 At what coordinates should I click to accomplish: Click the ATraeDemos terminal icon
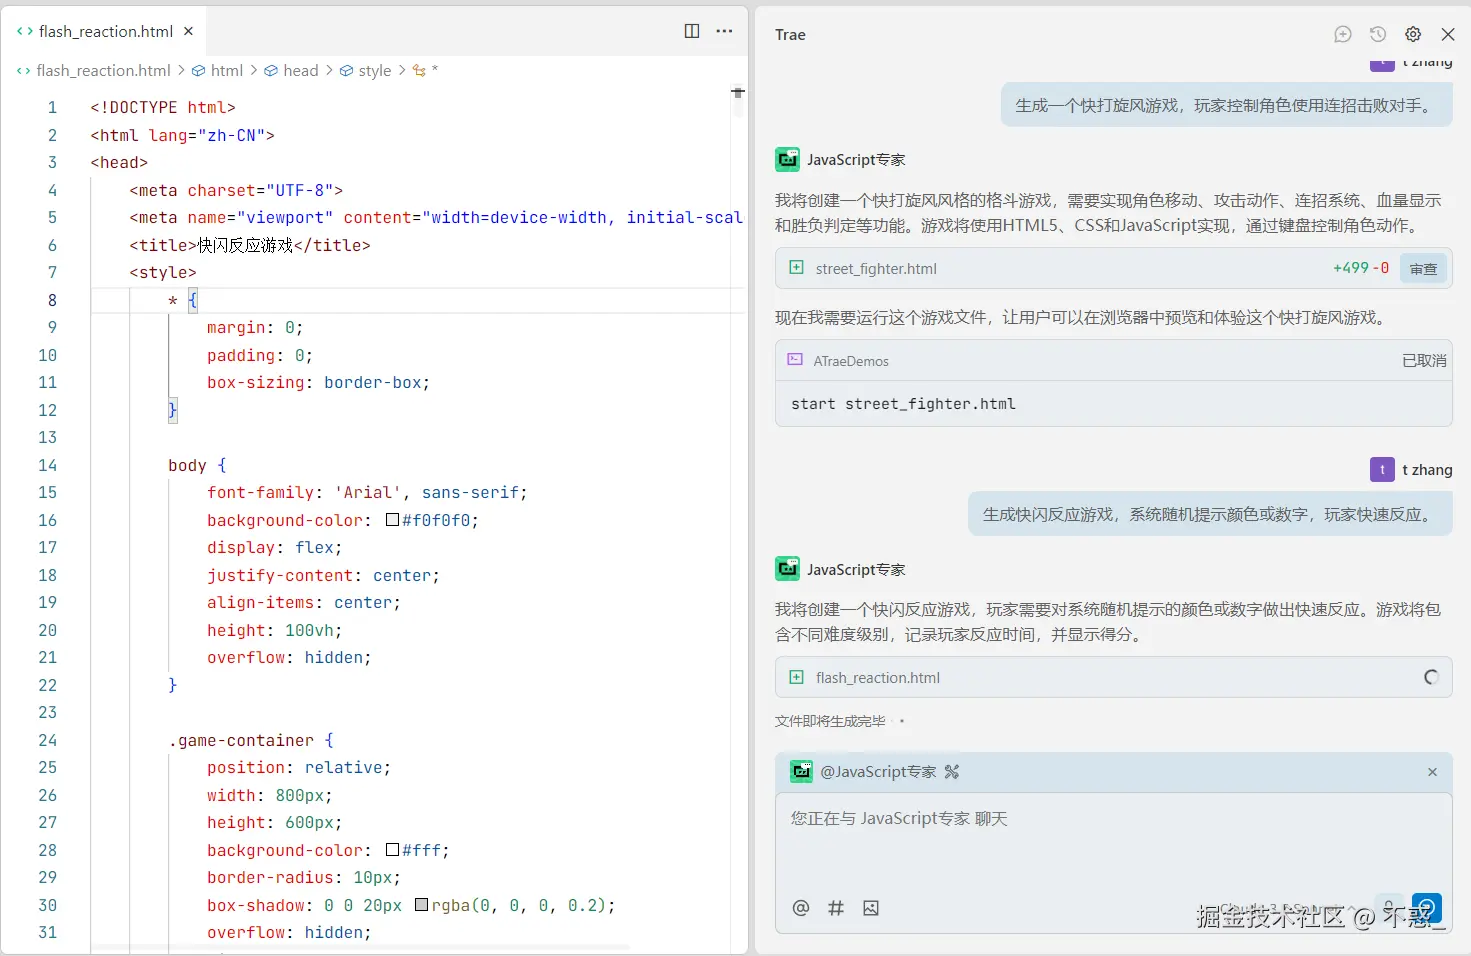(795, 360)
